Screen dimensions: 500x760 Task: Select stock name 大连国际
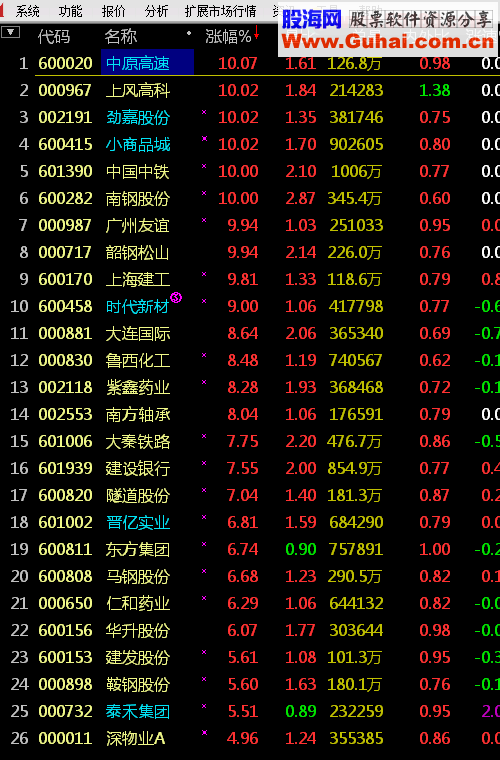point(138,333)
